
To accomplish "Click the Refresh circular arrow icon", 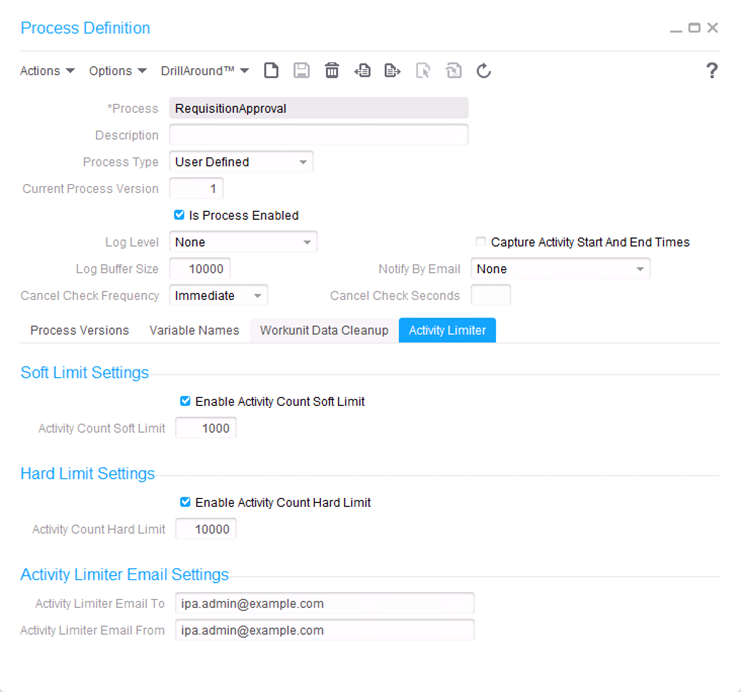I will (484, 71).
